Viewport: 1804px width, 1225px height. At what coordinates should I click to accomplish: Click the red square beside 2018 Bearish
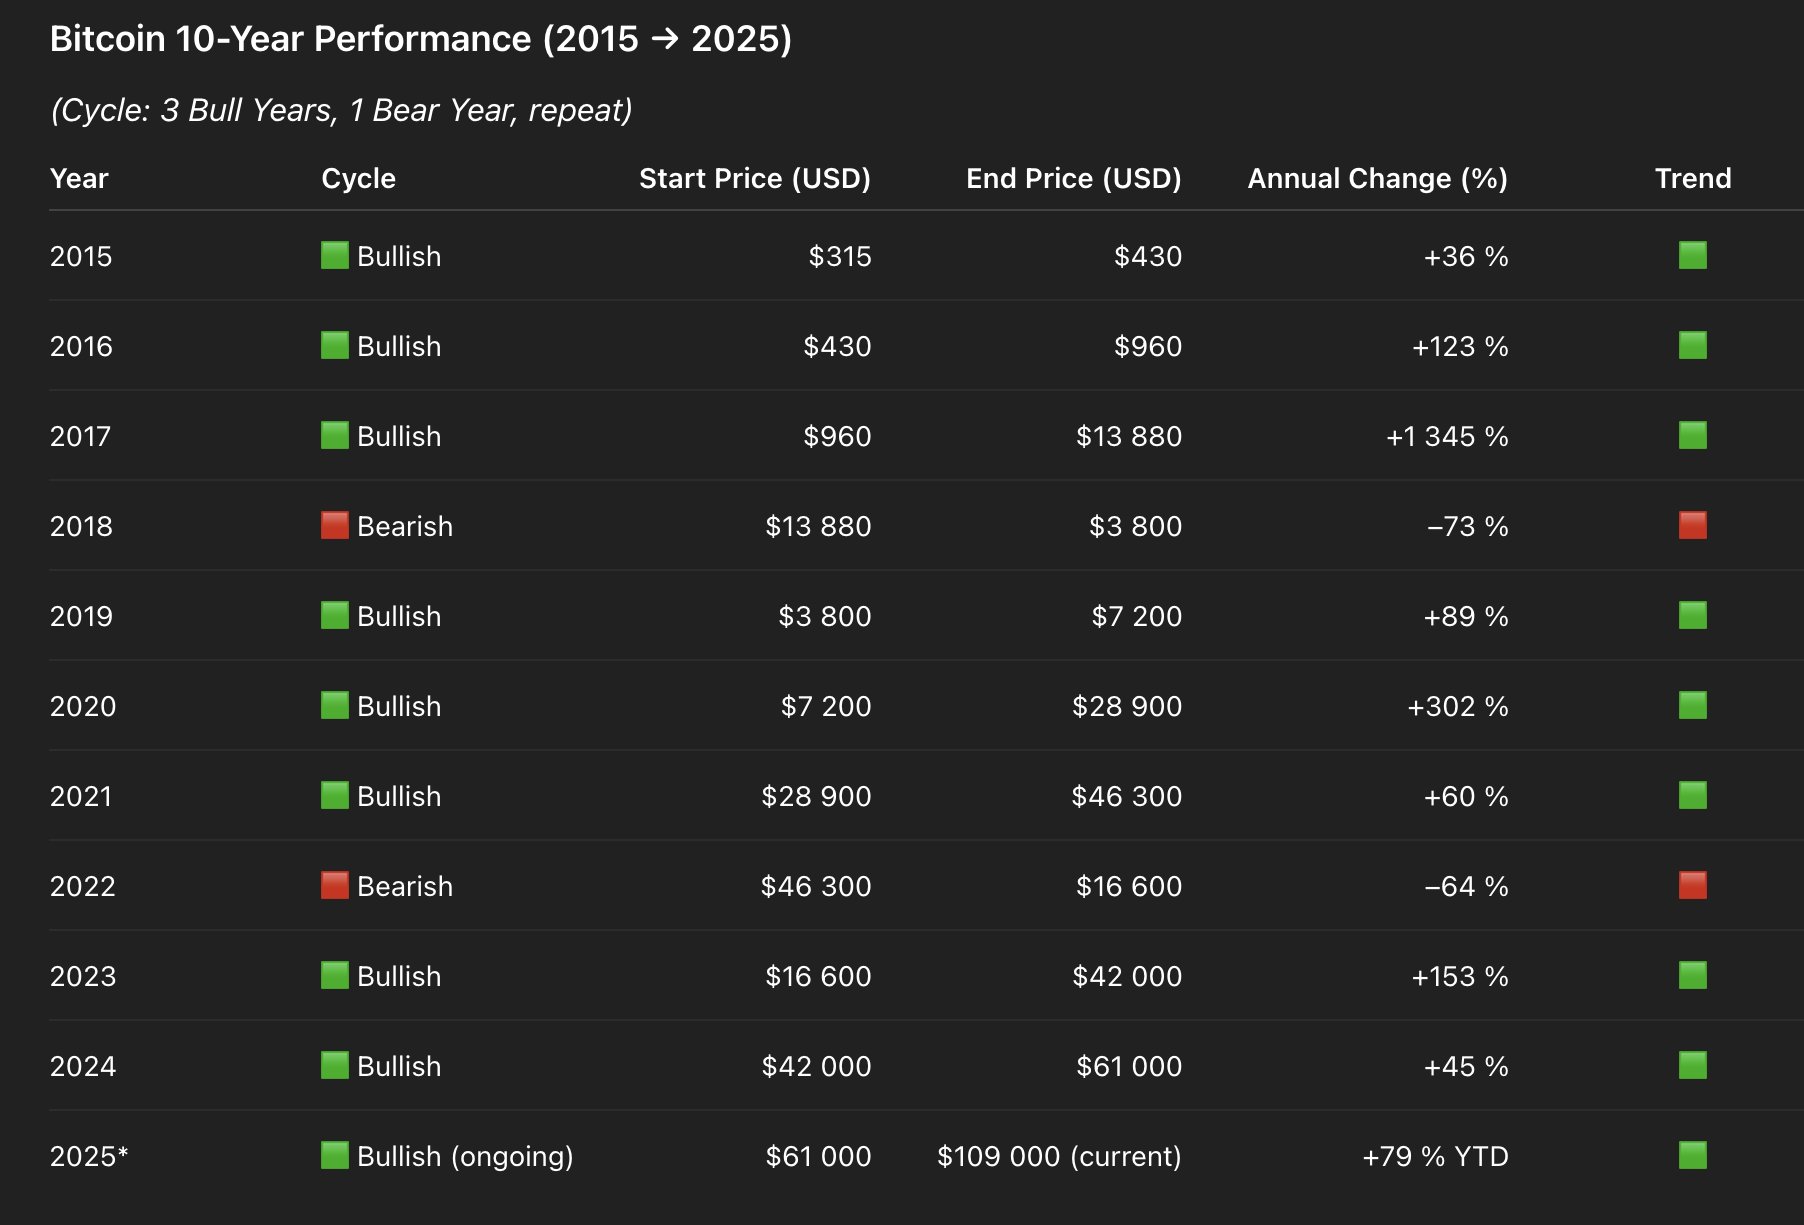(x=334, y=526)
